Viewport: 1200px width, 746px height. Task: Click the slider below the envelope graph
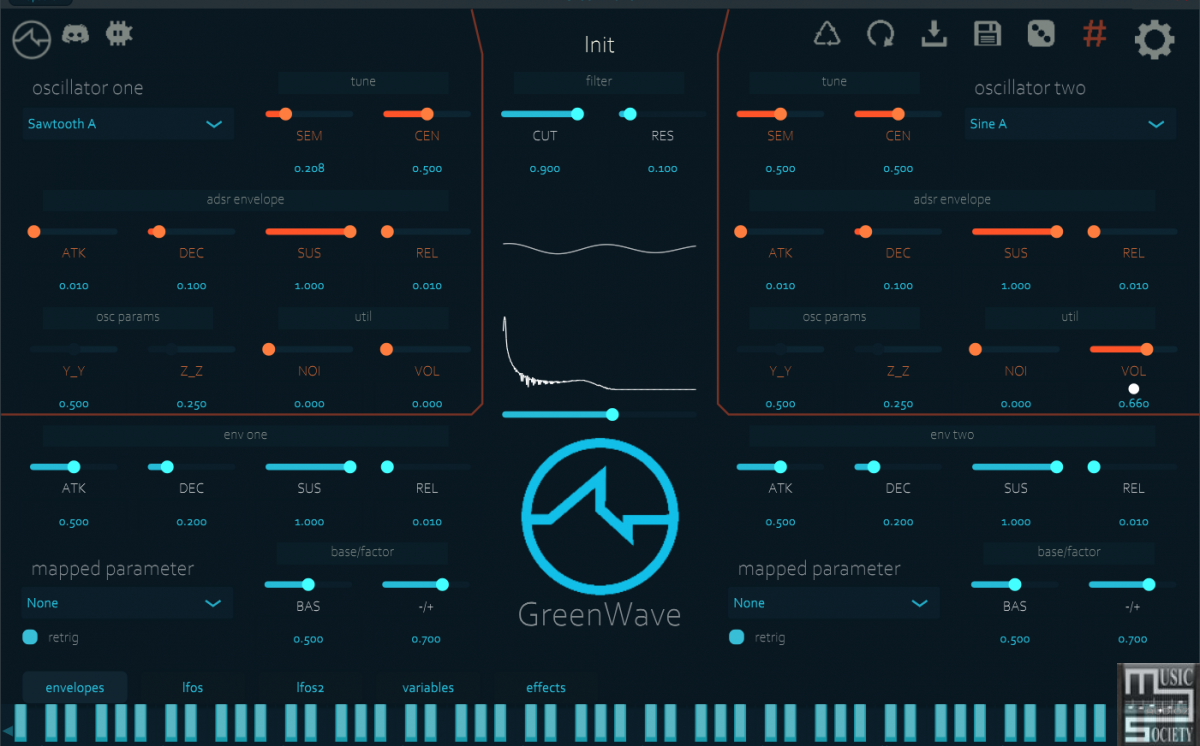pos(598,414)
